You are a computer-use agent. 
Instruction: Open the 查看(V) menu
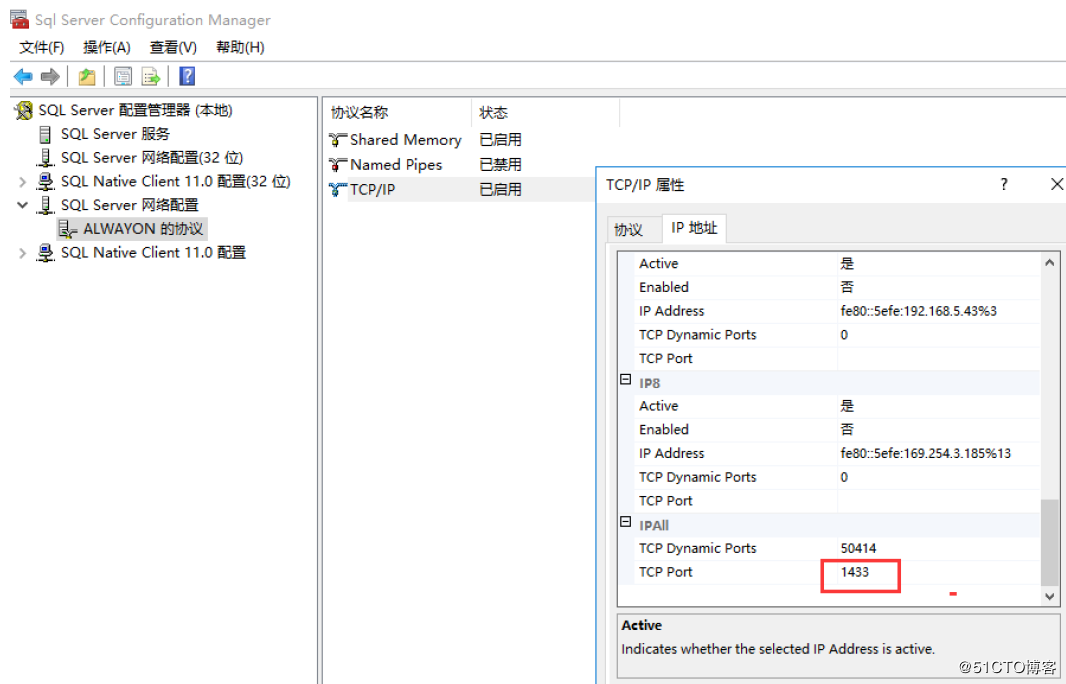click(x=173, y=47)
